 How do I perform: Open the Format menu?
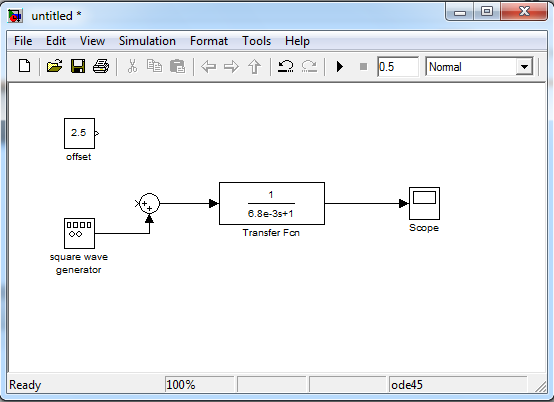click(x=209, y=41)
